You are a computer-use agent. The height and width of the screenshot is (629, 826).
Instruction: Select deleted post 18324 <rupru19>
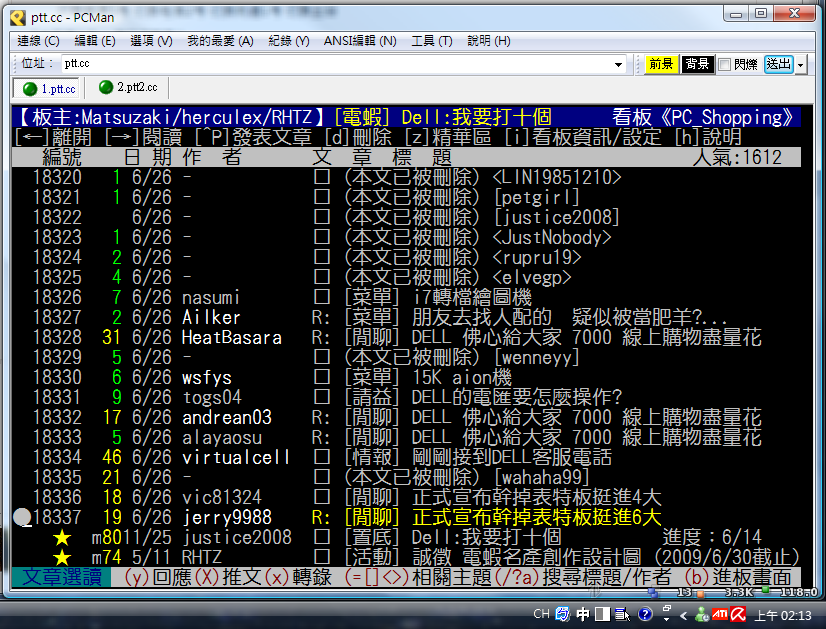tap(406, 257)
